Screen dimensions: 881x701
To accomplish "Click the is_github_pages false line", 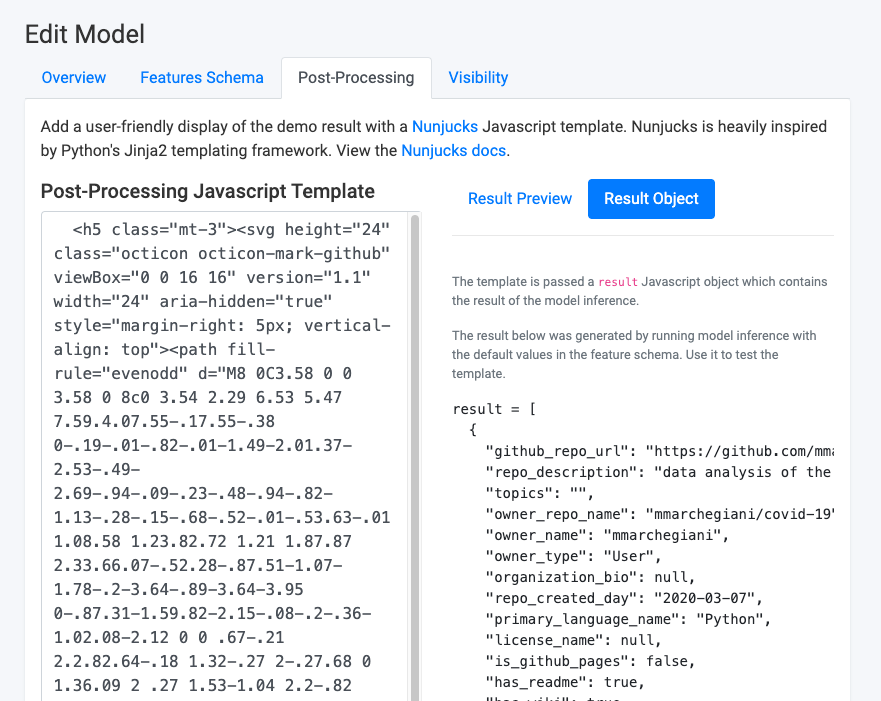I will pos(590,661).
